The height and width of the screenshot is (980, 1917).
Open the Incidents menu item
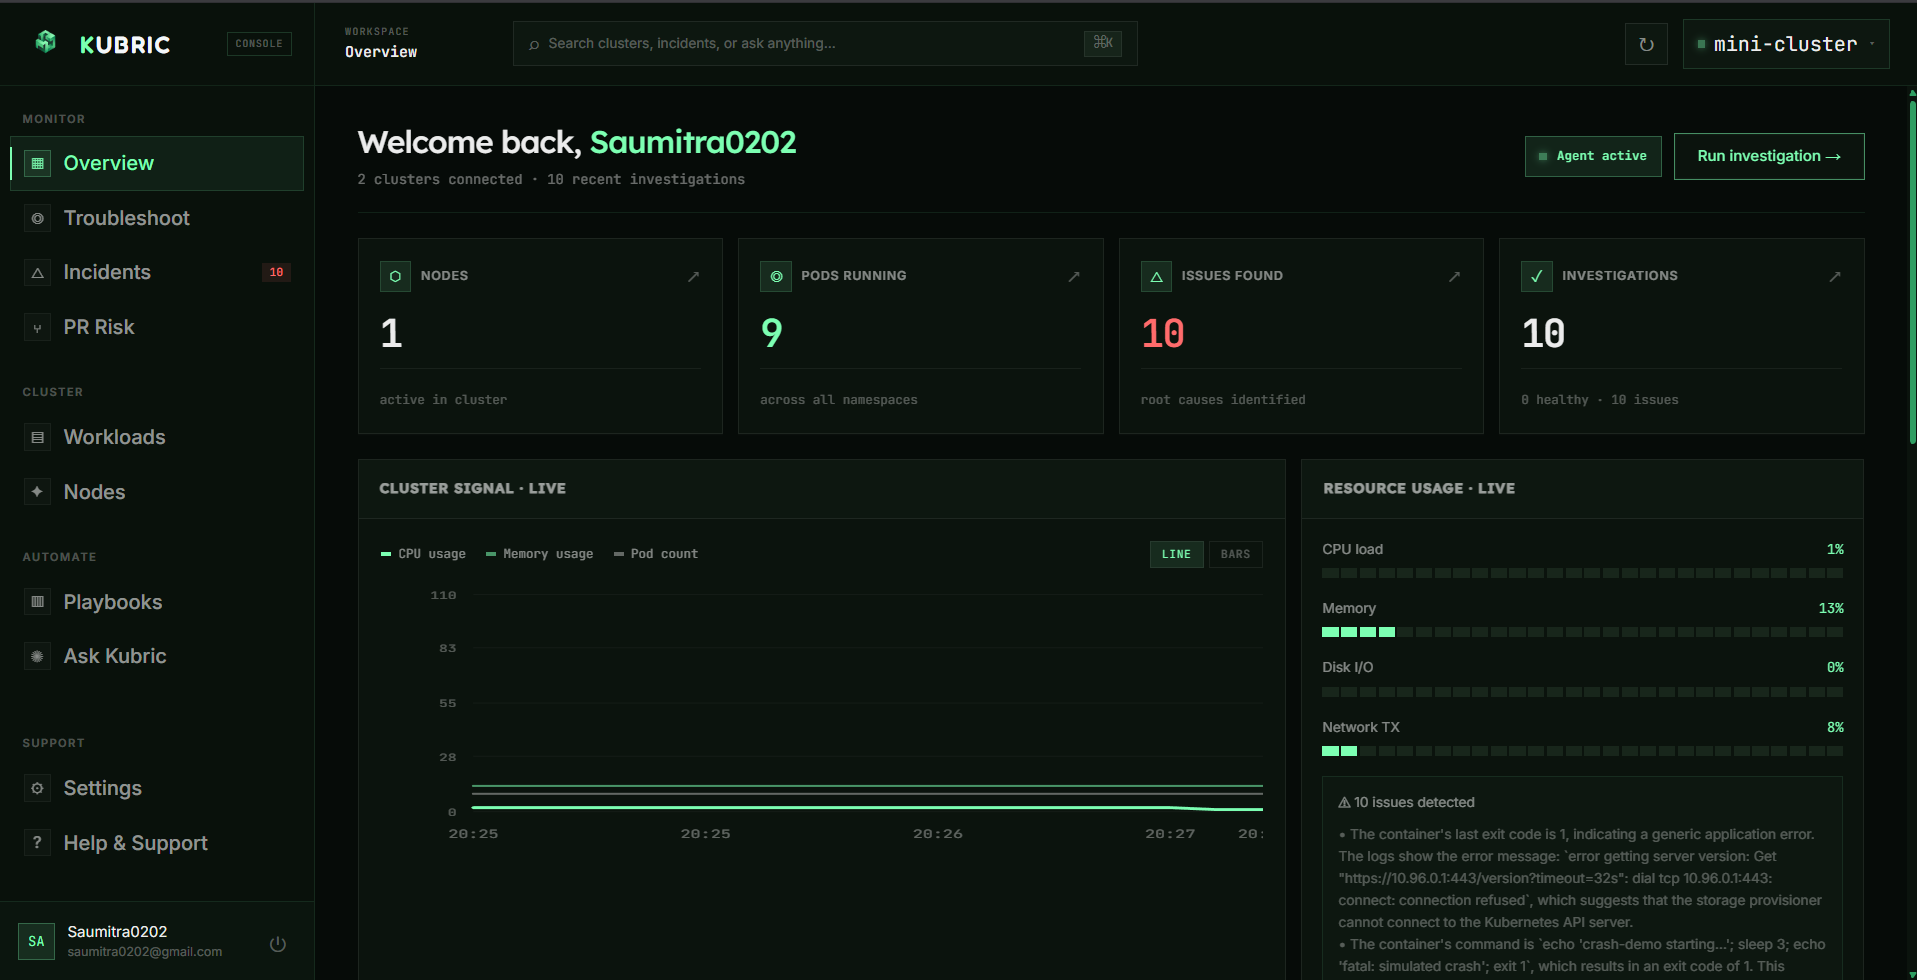[157, 272]
